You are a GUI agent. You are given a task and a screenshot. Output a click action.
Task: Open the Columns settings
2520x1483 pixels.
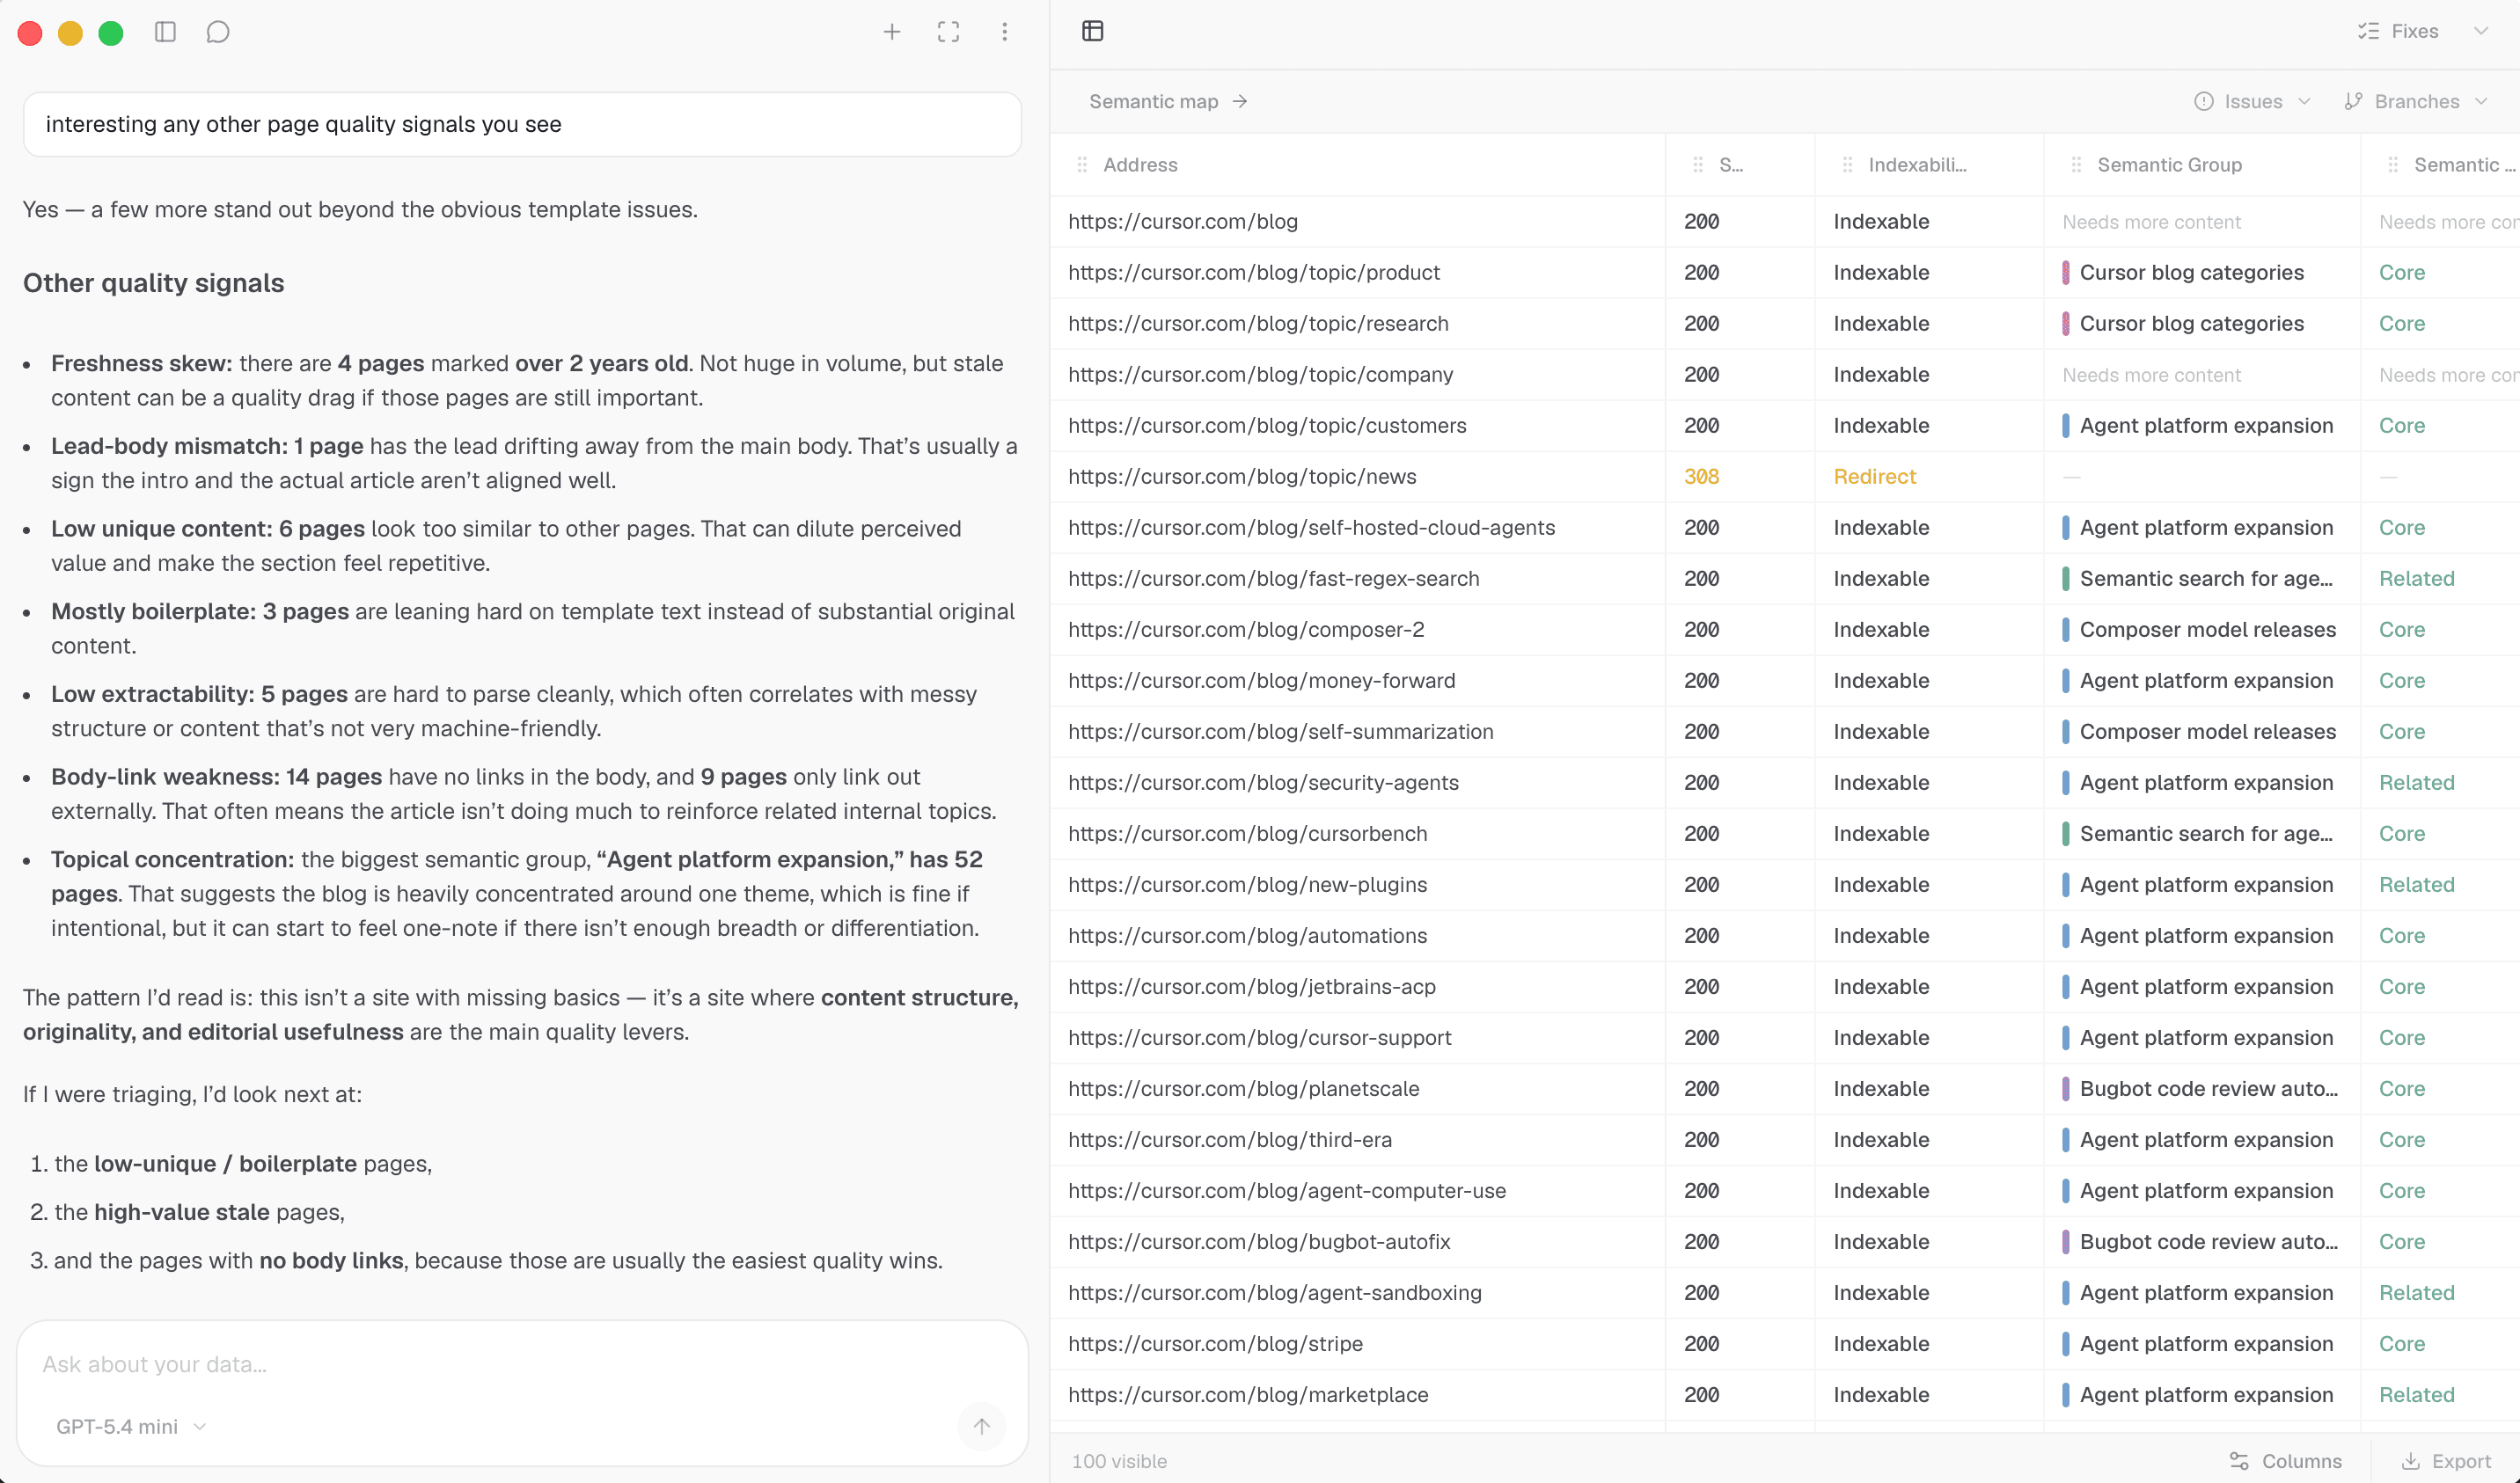2286,1461
